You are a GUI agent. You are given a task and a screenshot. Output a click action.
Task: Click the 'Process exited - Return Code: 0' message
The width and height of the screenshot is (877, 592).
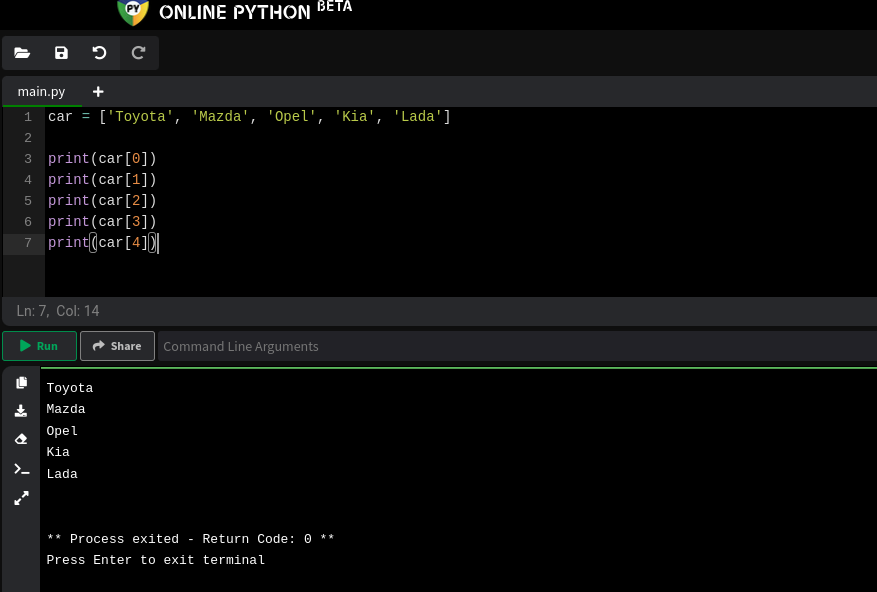[191, 539]
